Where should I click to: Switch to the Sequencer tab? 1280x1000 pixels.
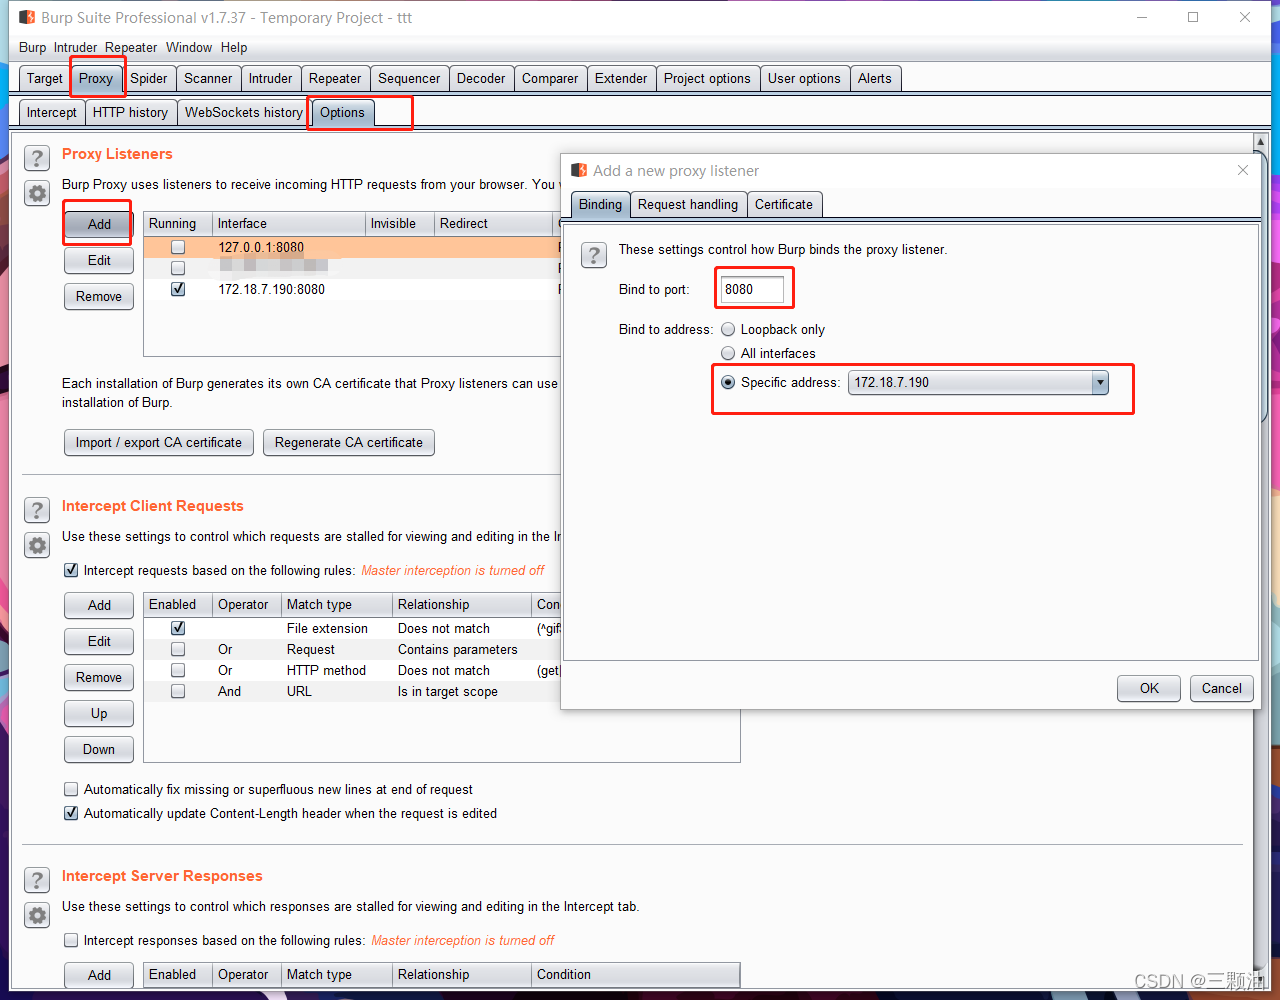point(409,78)
